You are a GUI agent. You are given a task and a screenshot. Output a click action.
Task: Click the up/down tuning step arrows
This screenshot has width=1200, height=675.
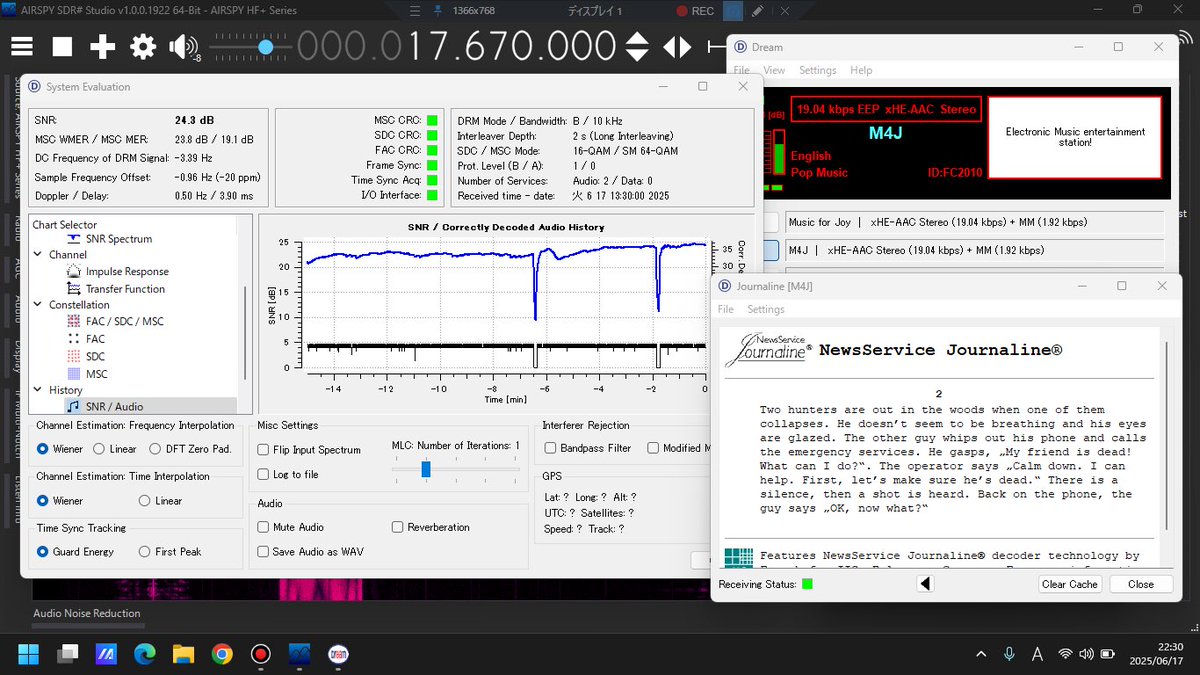[x=637, y=46]
